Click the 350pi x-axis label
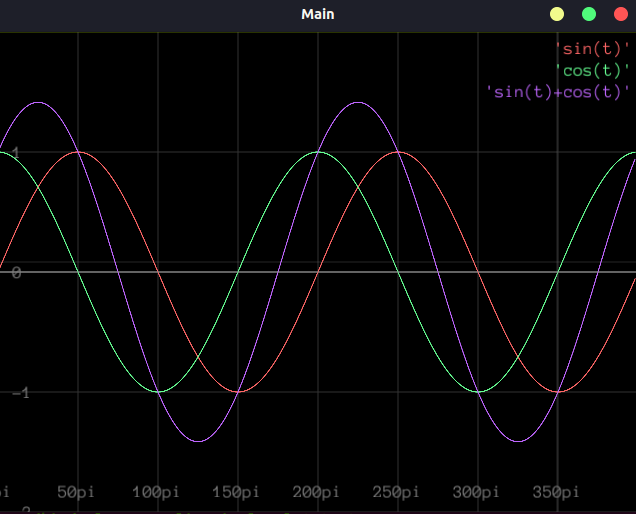636x514 pixels. [x=555, y=492]
